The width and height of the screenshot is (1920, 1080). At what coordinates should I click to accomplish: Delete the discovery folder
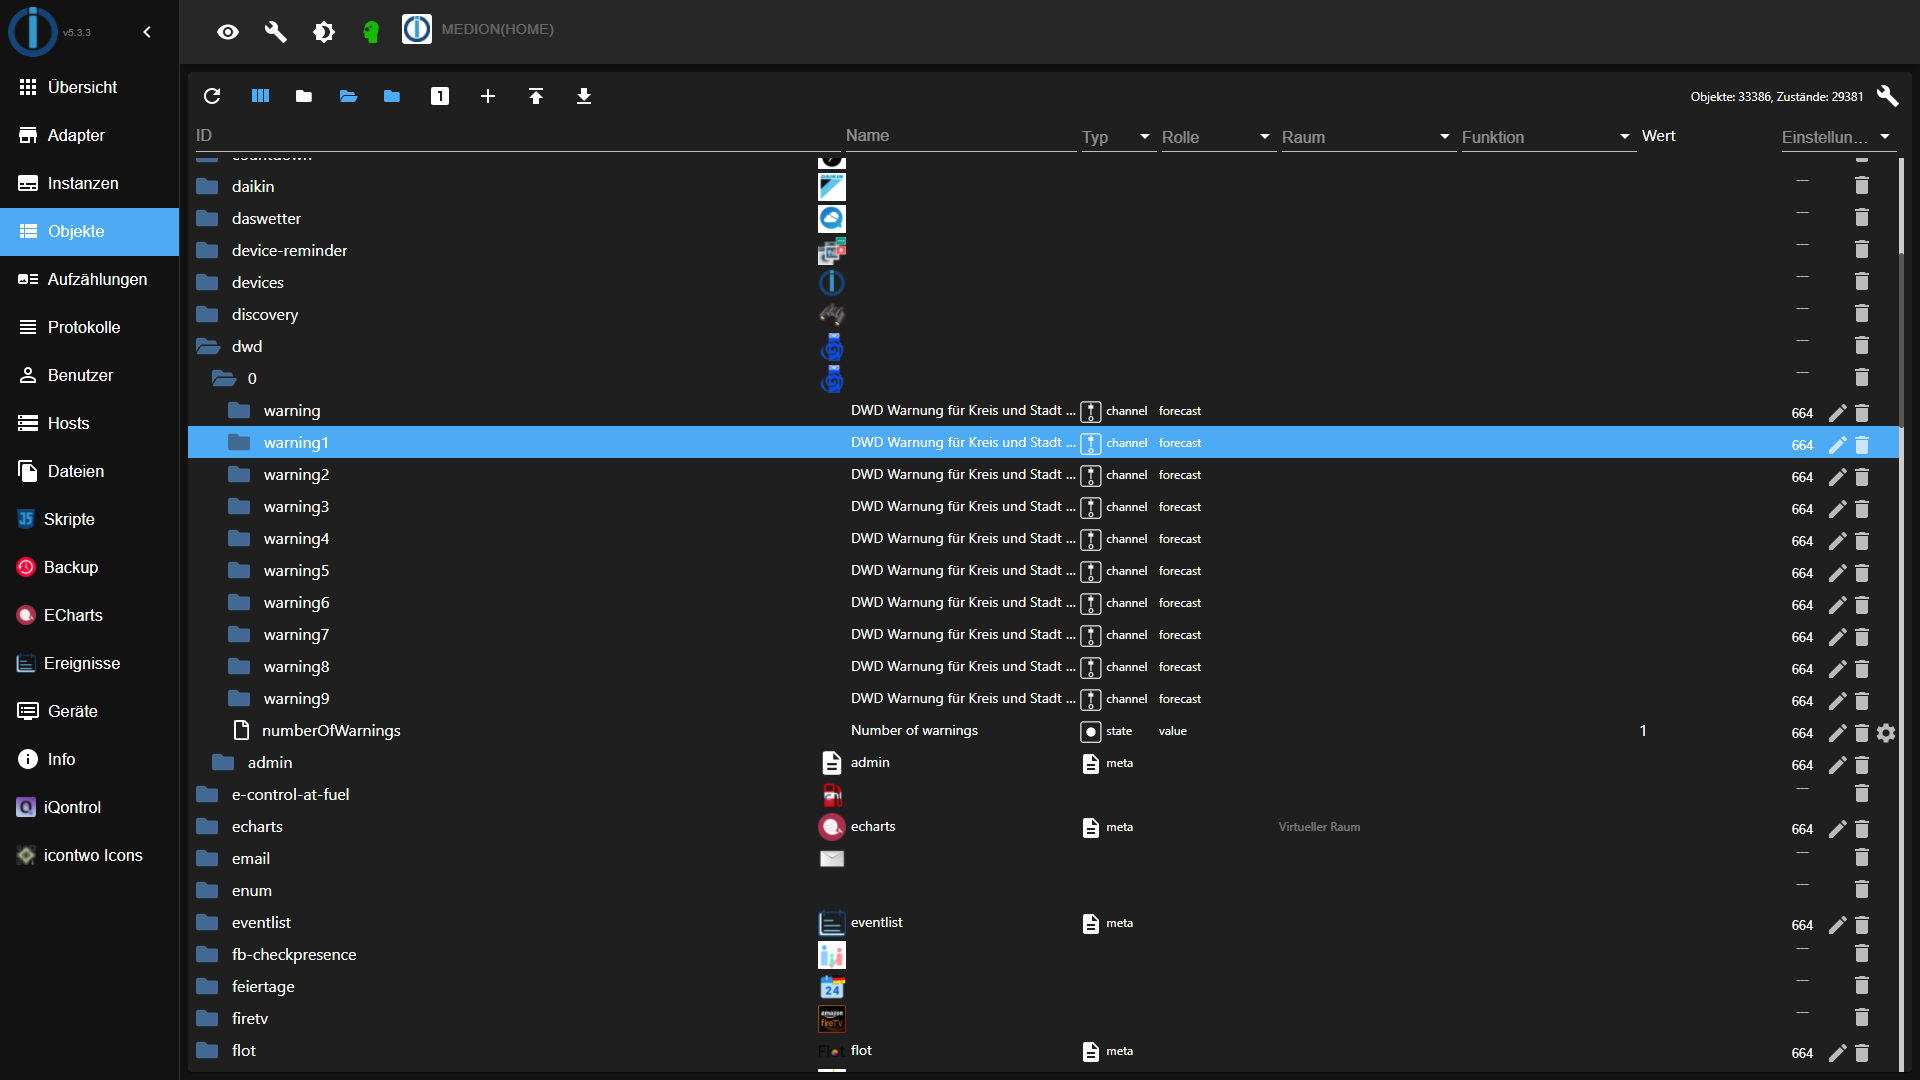[x=1862, y=313]
